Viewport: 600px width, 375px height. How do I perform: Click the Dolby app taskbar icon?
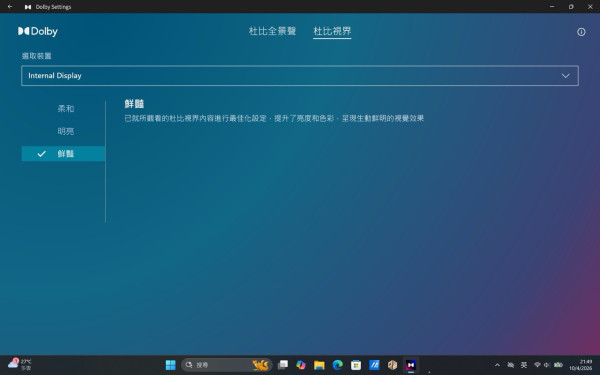411,365
